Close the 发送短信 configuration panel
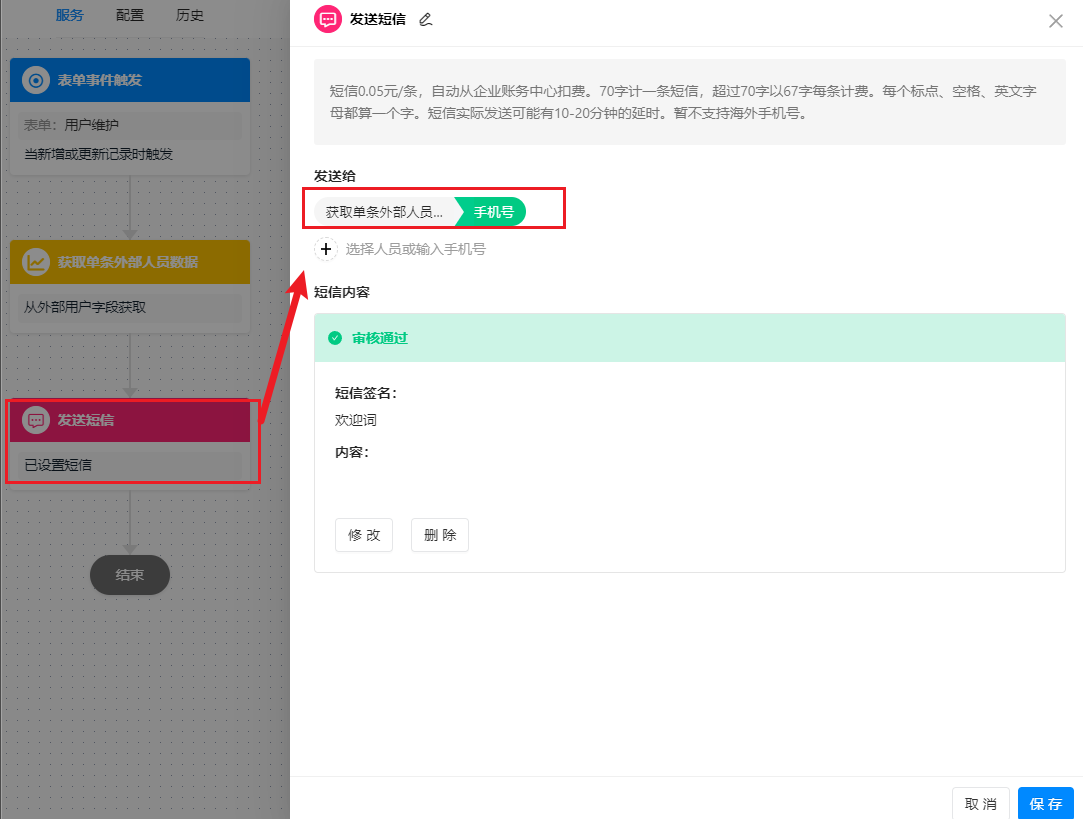This screenshot has width=1083, height=819. 1056,20
